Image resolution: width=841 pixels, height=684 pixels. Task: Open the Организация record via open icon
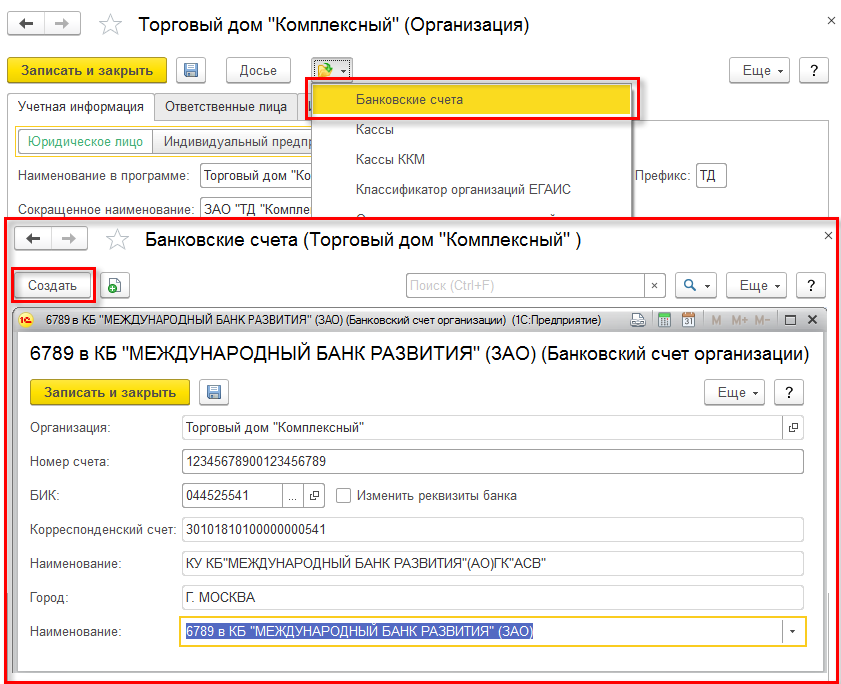(793, 428)
